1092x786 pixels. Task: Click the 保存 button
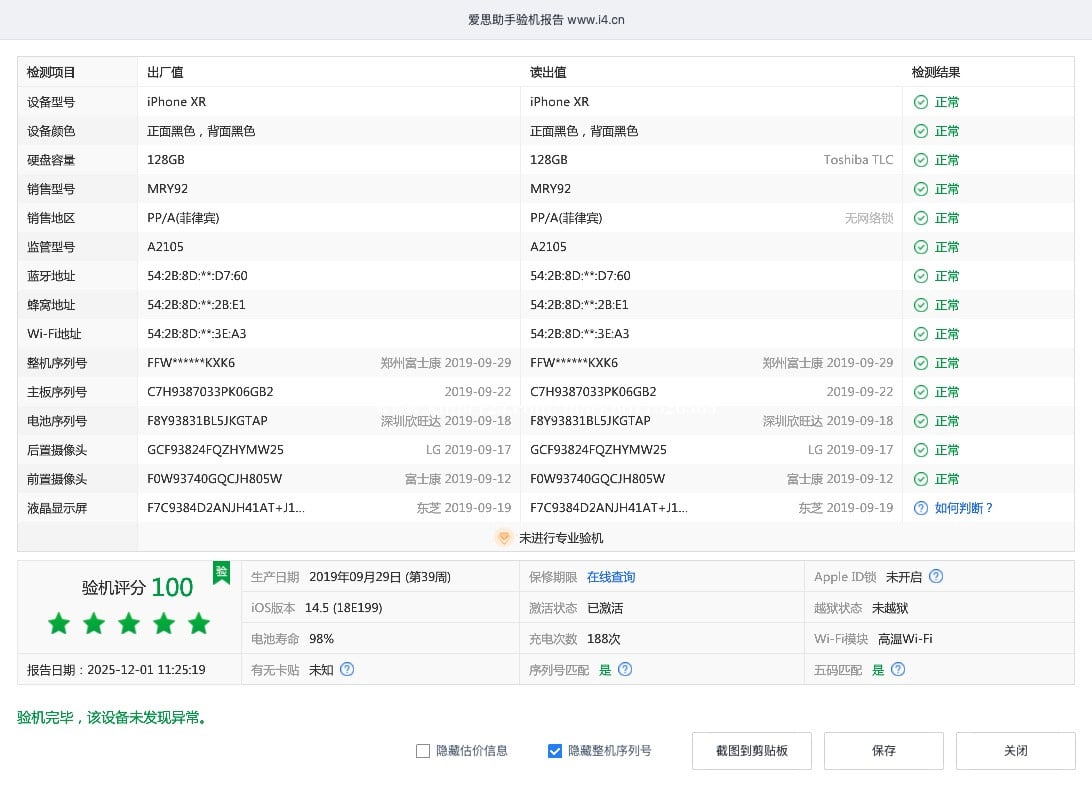883,751
